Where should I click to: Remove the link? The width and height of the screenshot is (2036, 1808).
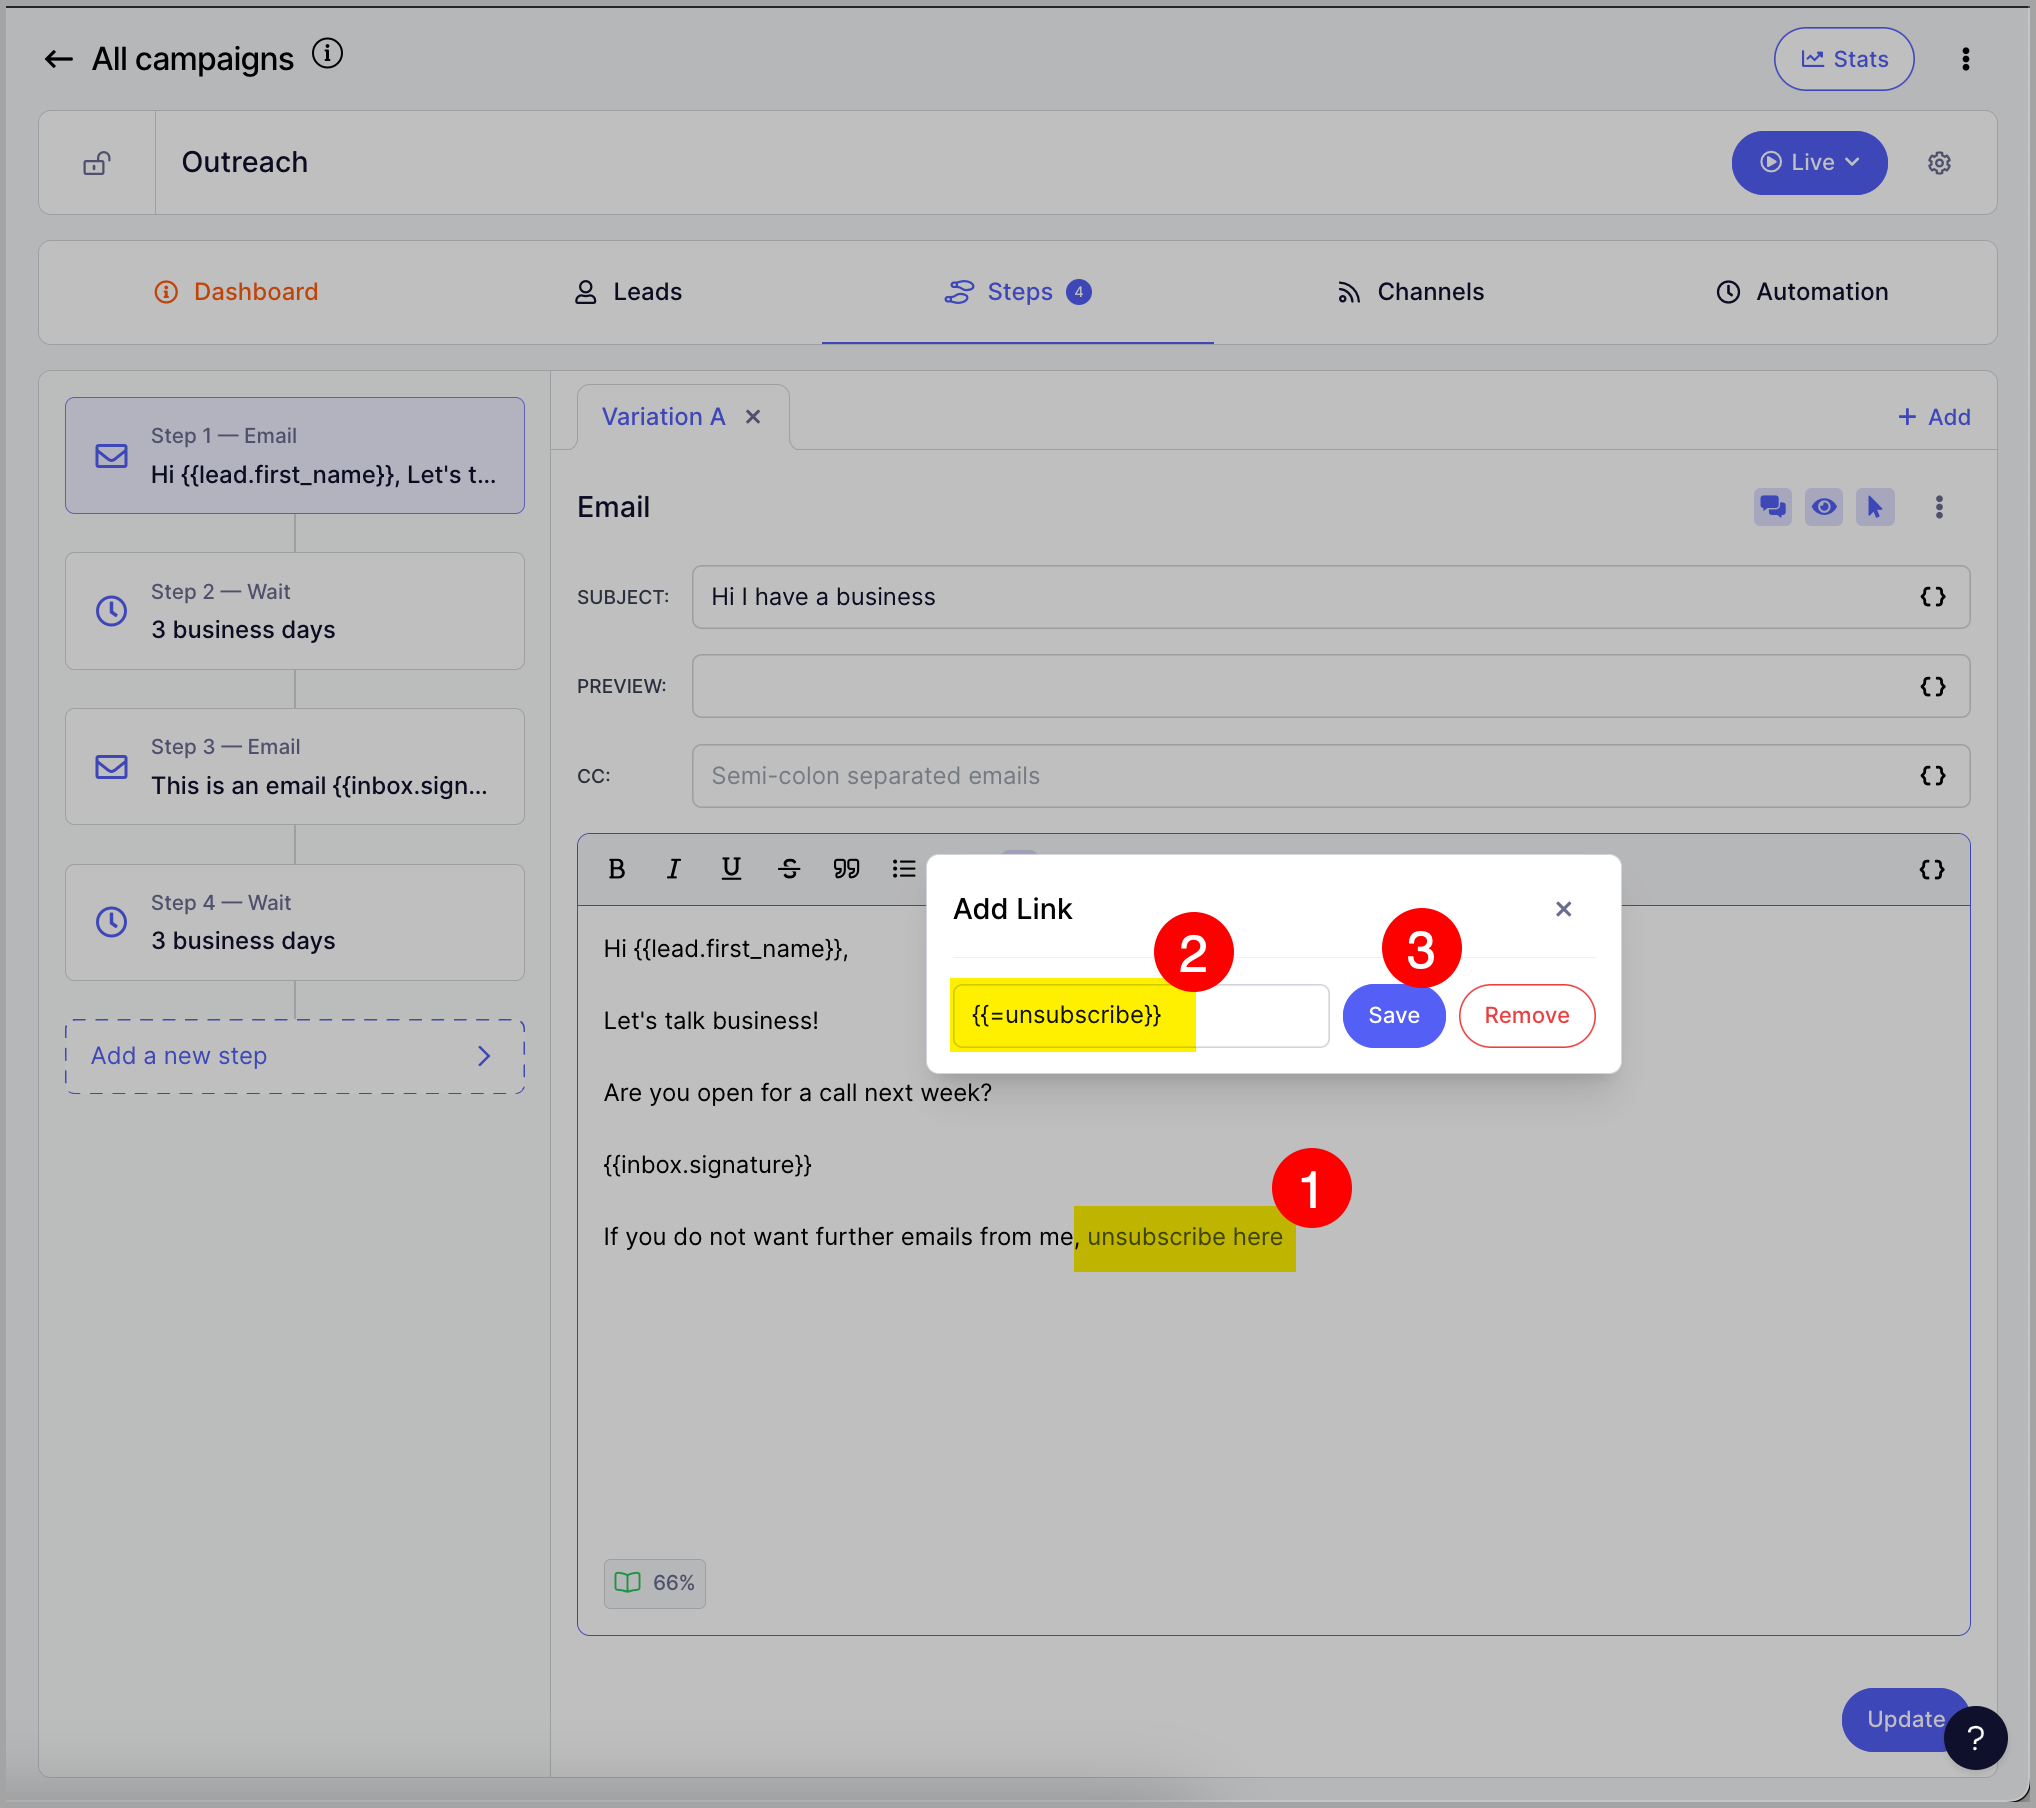tap(1527, 1016)
